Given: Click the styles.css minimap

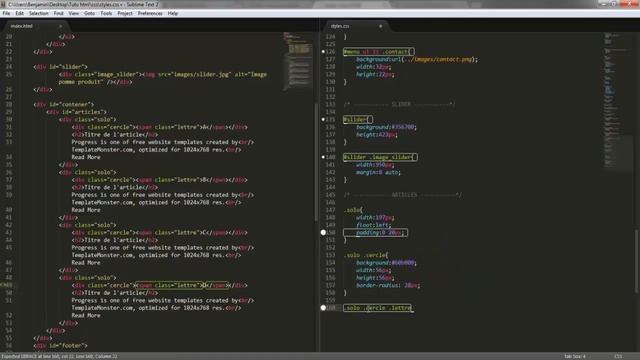Looking at the screenshot, I should [x=618, y=100].
